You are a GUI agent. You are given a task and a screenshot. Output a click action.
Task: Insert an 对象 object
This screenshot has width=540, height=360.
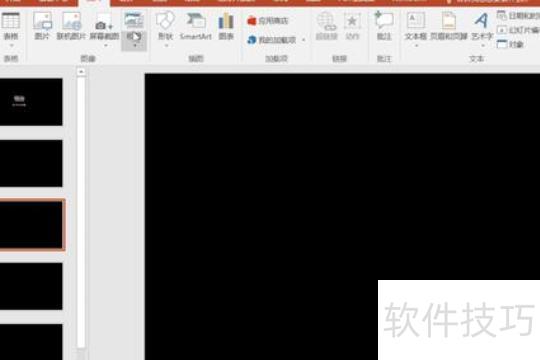click(x=511, y=44)
